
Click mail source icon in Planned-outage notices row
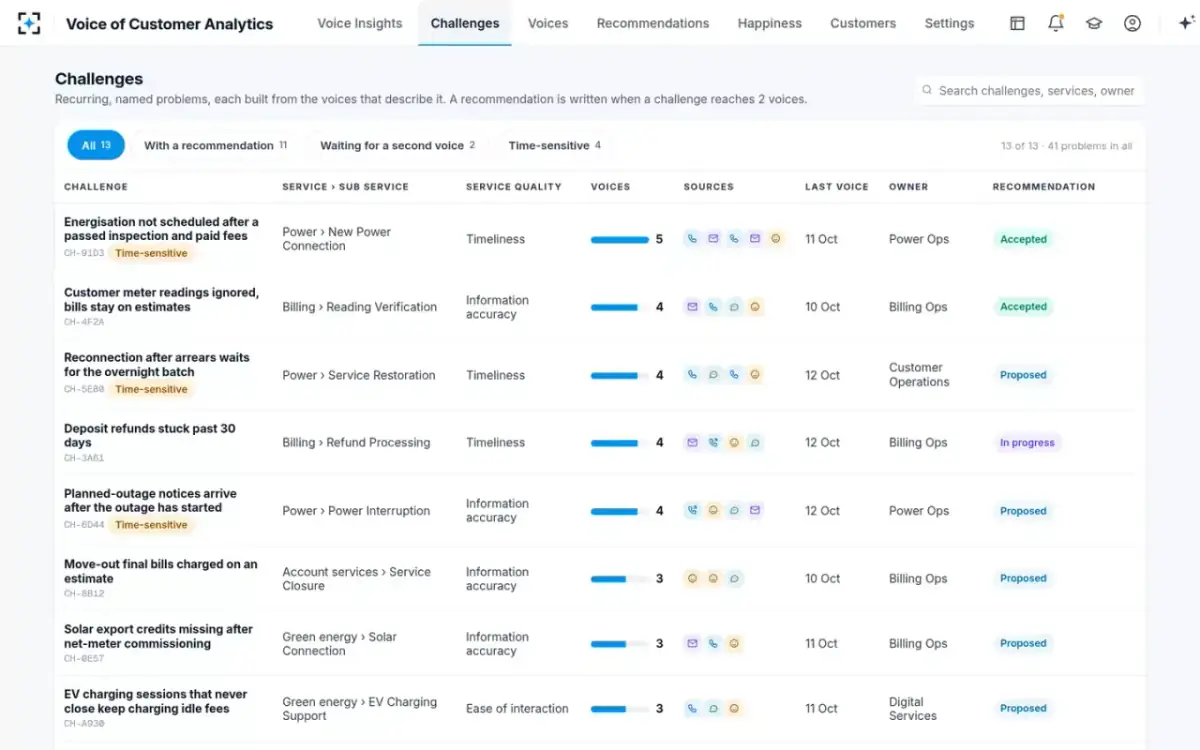tap(755, 510)
